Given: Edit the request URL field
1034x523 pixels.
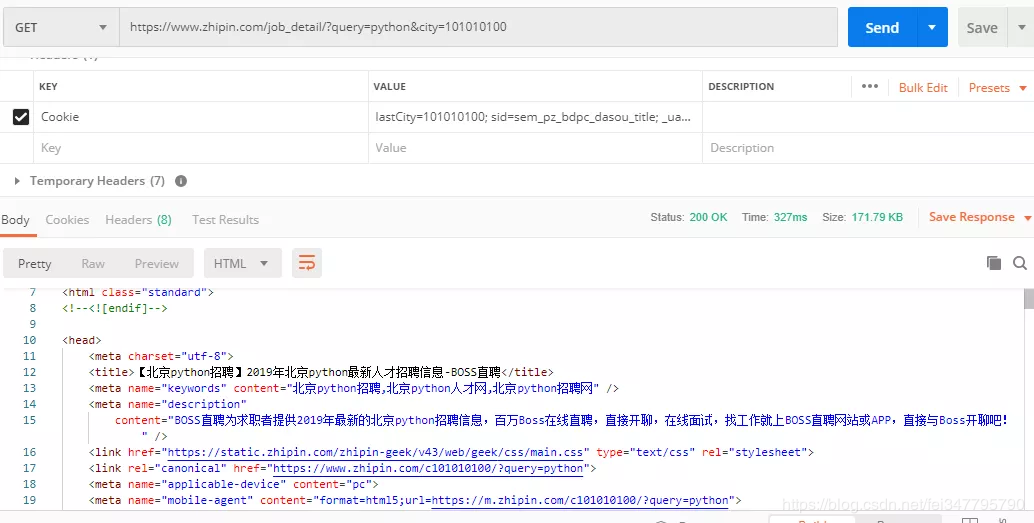Looking at the screenshot, I should [478, 27].
